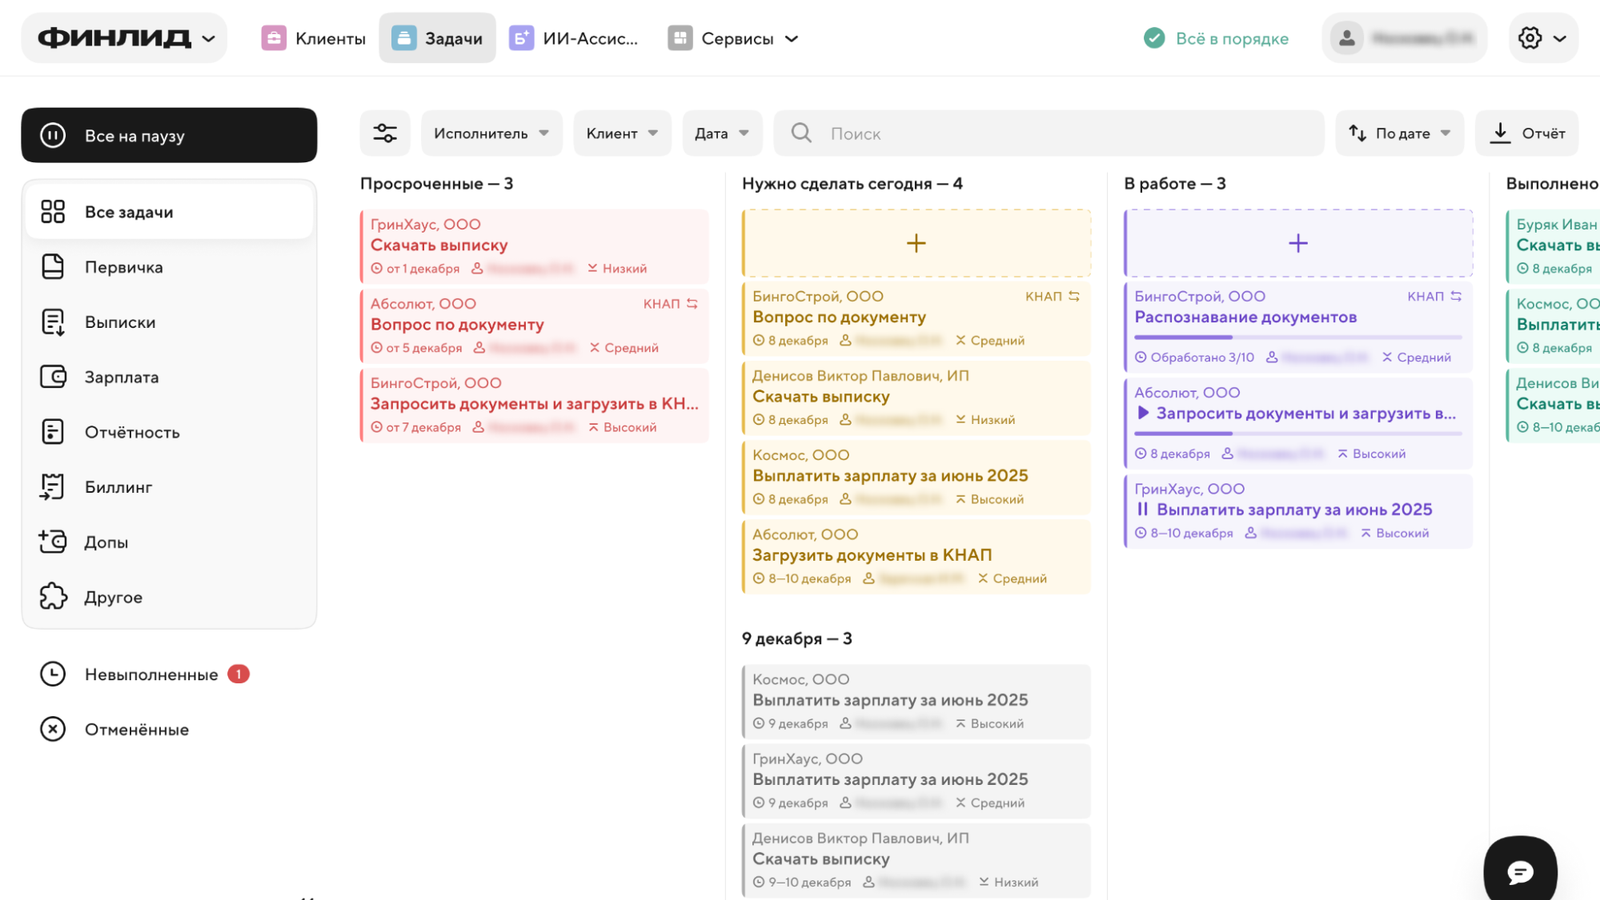Image resolution: width=1600 pixels, height=900 pixels.
Task: Click the Другое puzzle icon
Action: pos(53,597)
